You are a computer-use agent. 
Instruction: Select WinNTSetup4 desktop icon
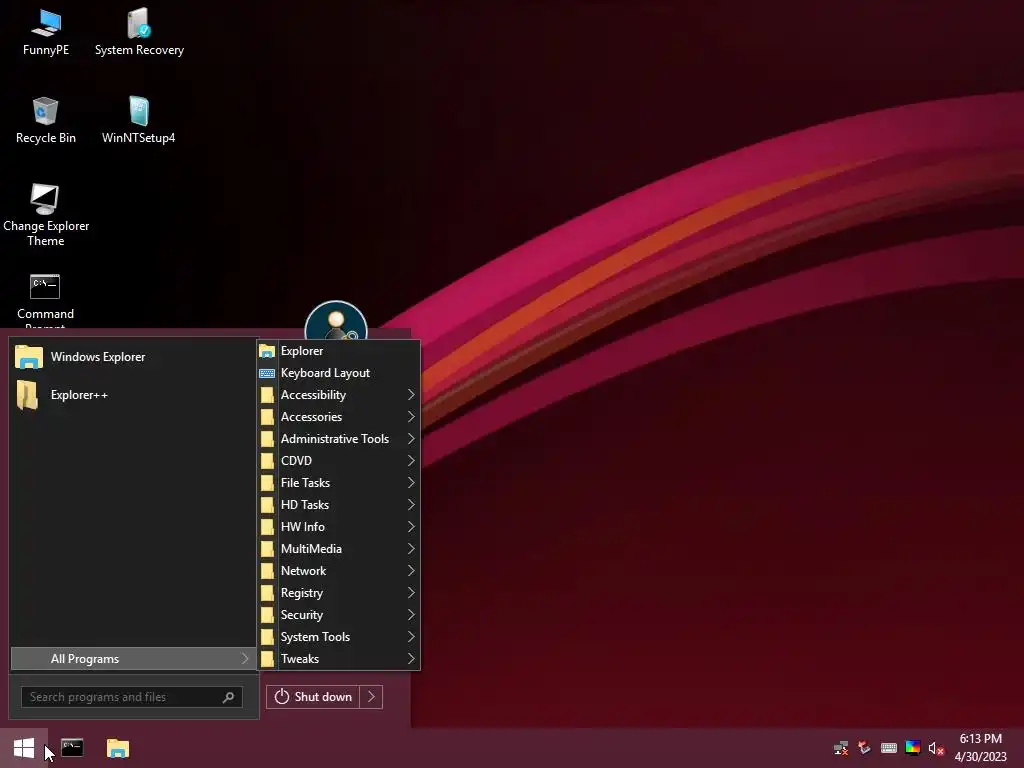(138, 121)
